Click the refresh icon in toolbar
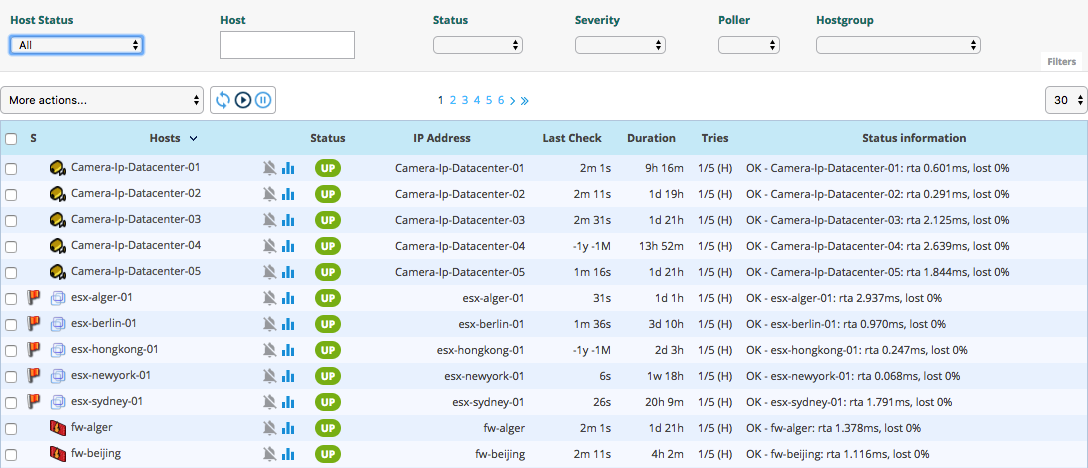This screenshot has height=468, width=1088. click(223, 100)
